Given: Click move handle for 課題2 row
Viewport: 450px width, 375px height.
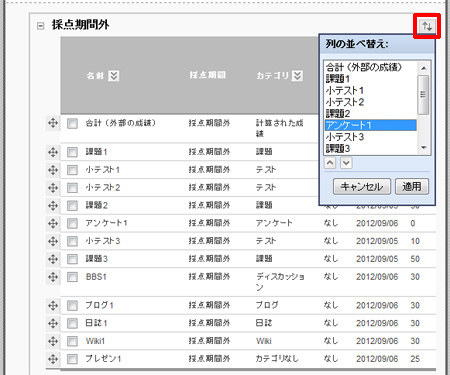Looking at the screenshot, I should pos(53,206).
